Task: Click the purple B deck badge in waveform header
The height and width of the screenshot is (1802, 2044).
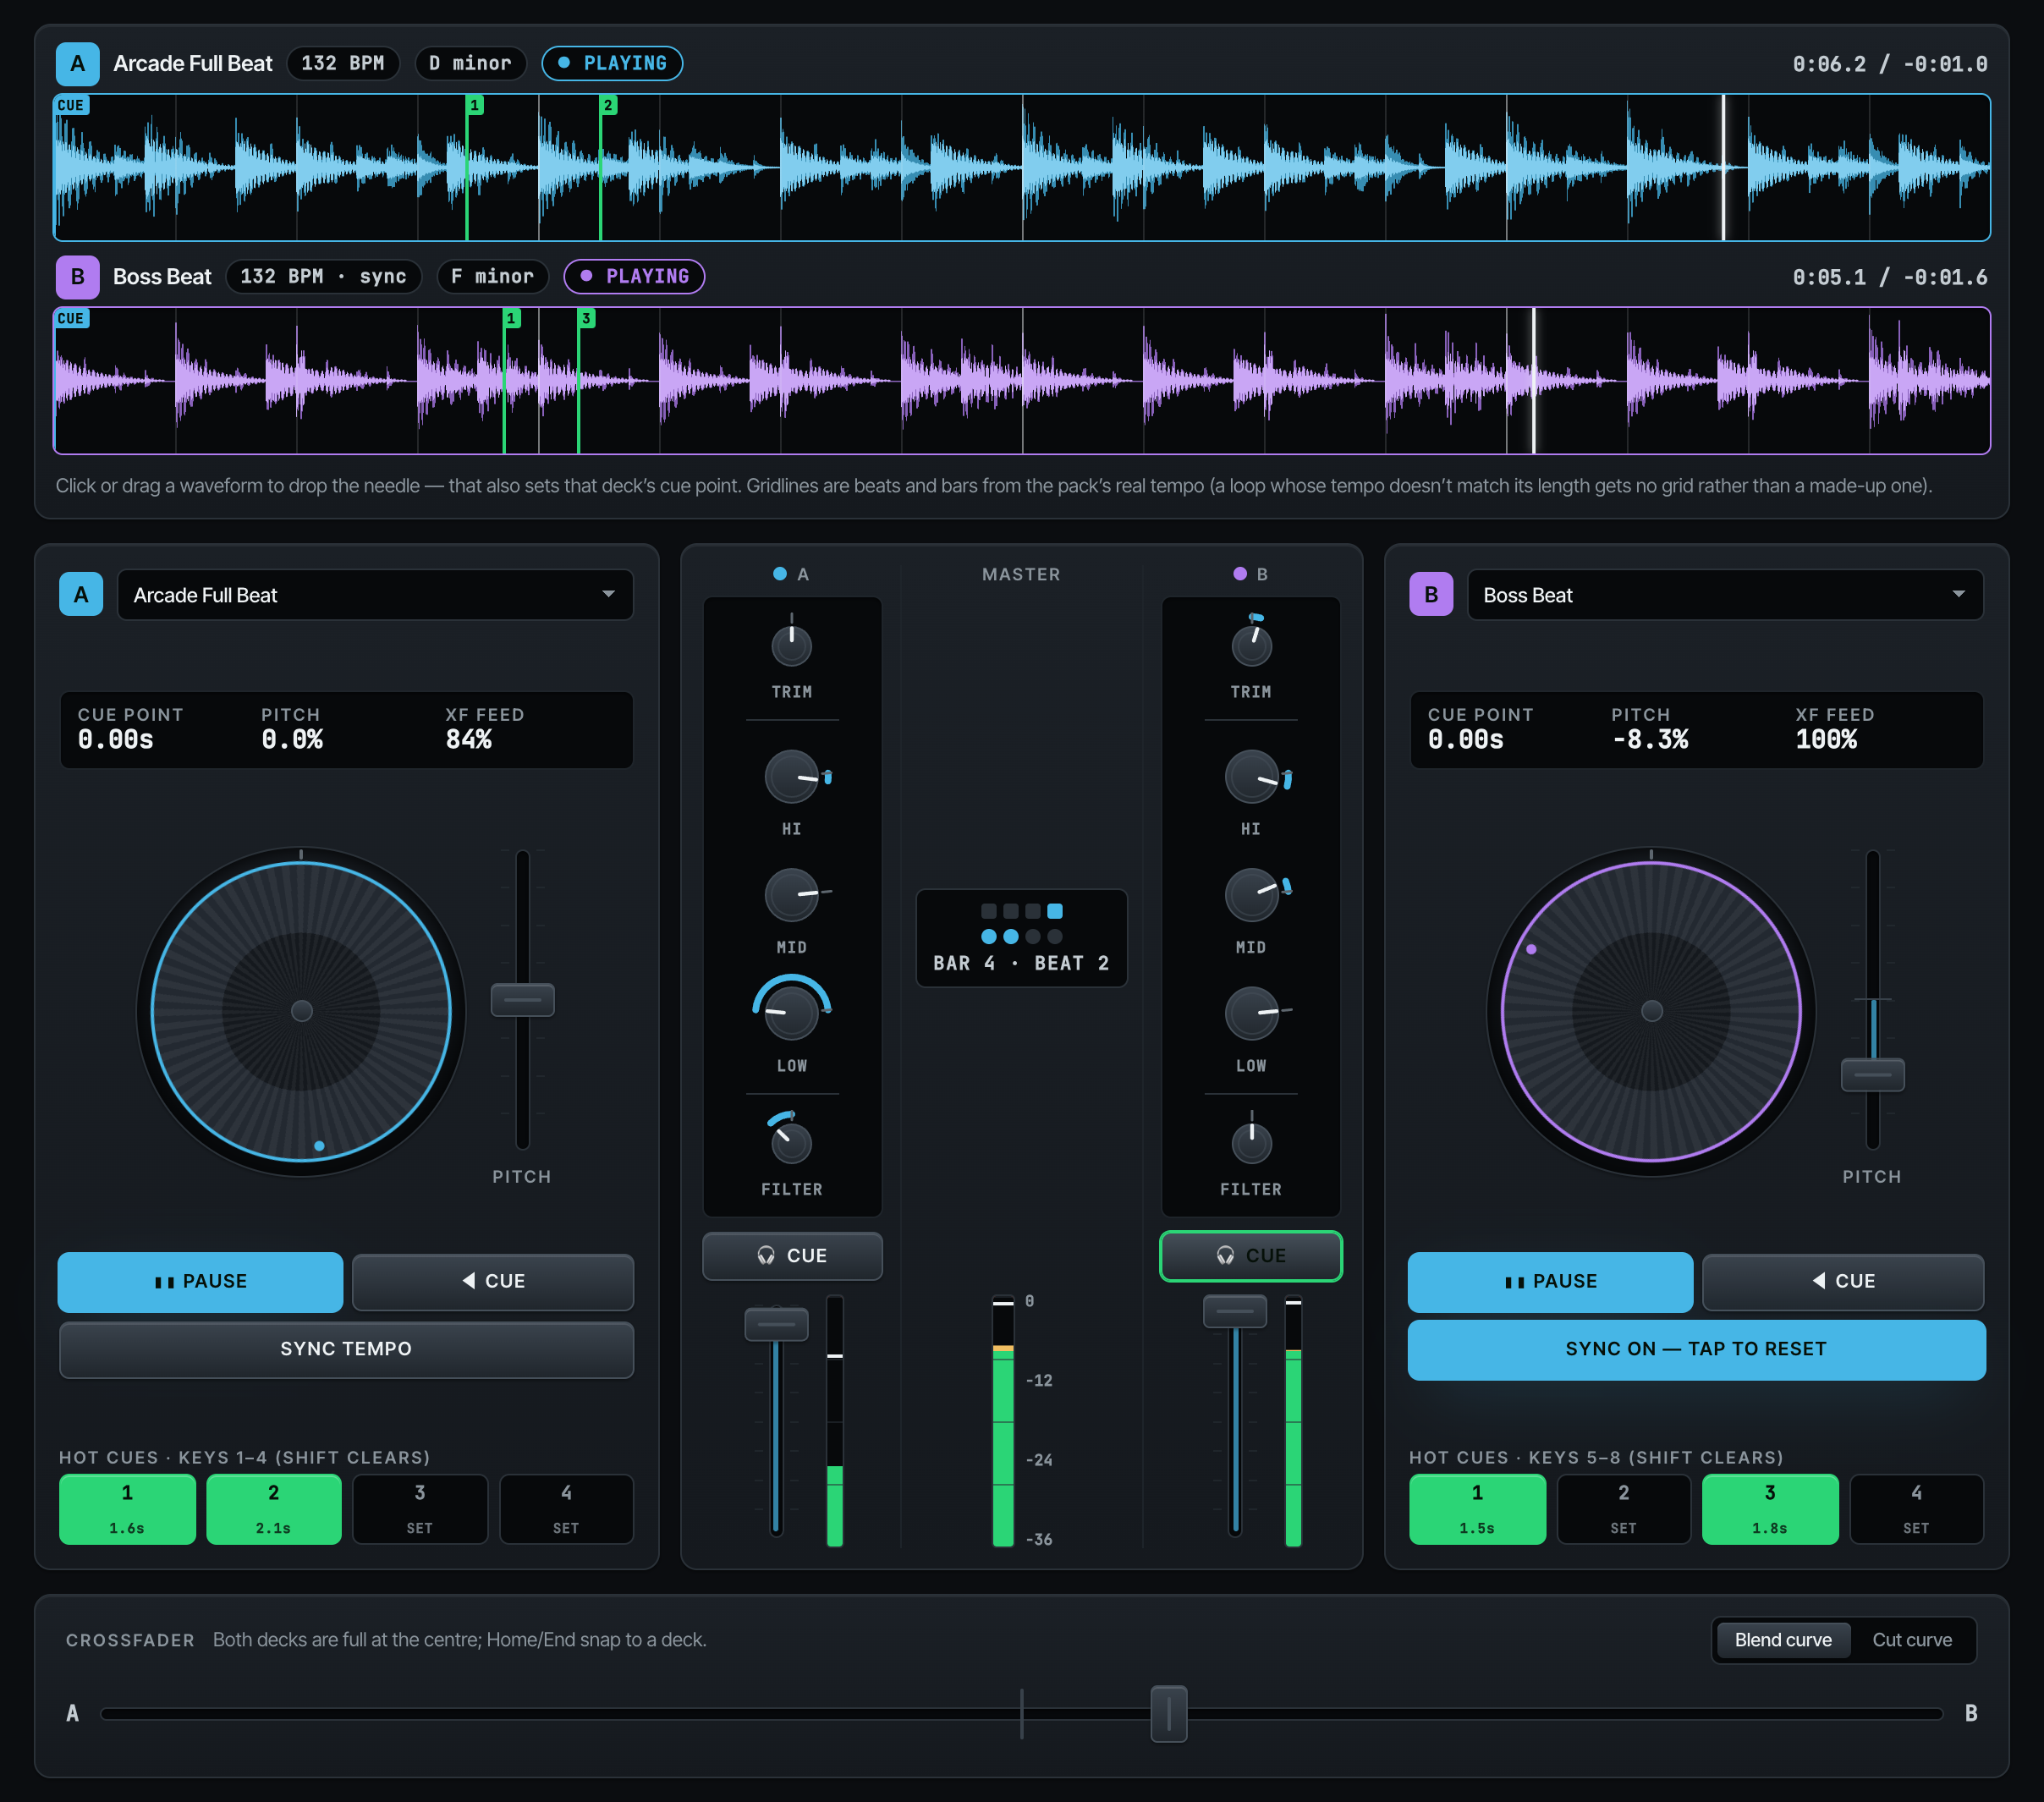Action: [x=77, y=276]
